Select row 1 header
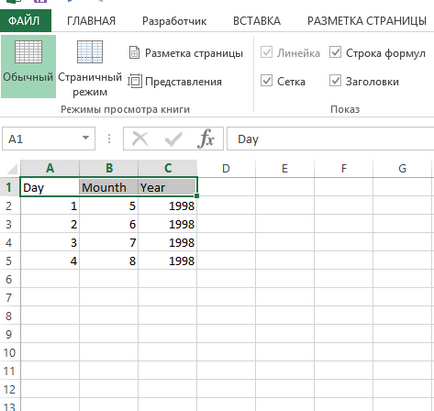 (10, 187)
